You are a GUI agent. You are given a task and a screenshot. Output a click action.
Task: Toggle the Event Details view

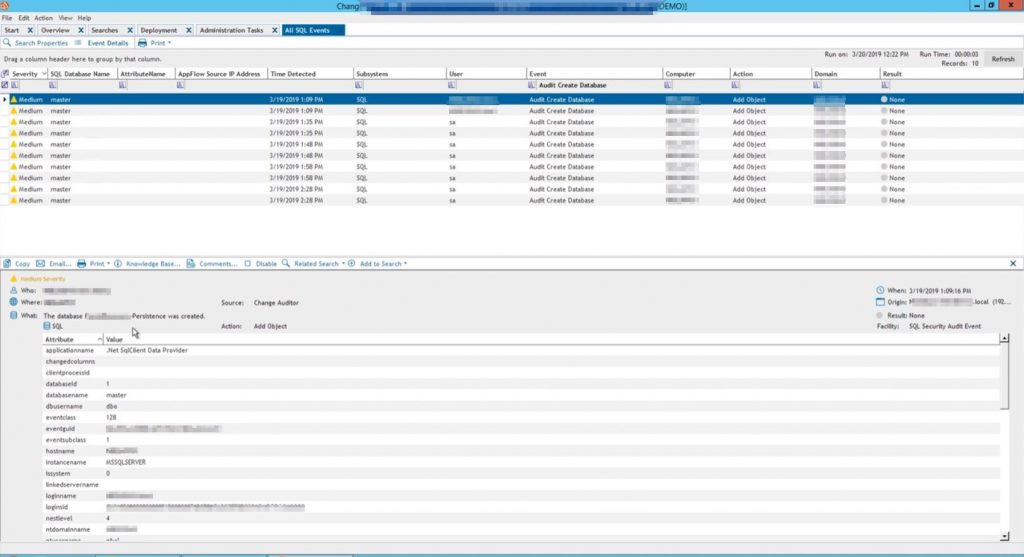(x=102, y=43)
